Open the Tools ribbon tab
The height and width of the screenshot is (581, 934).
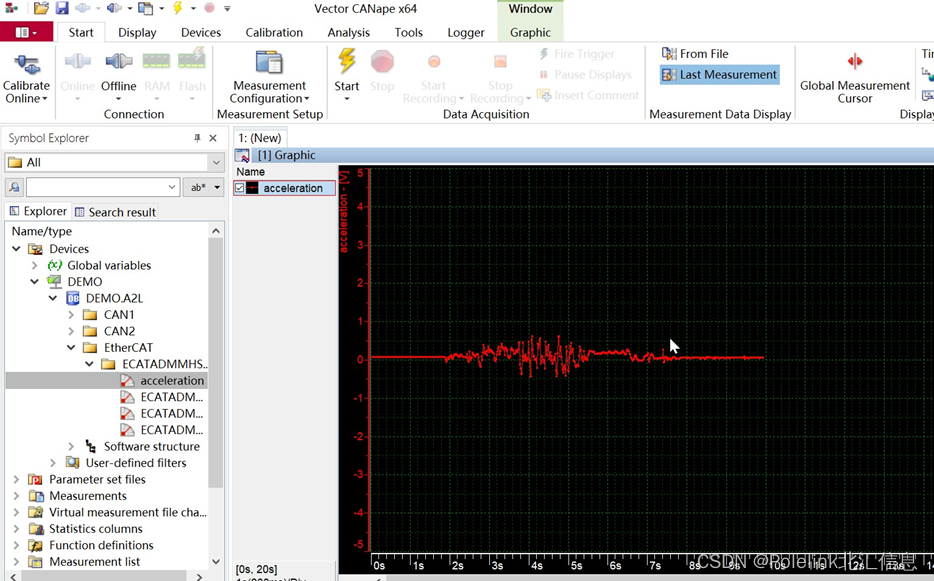click(x=409, y=32)
